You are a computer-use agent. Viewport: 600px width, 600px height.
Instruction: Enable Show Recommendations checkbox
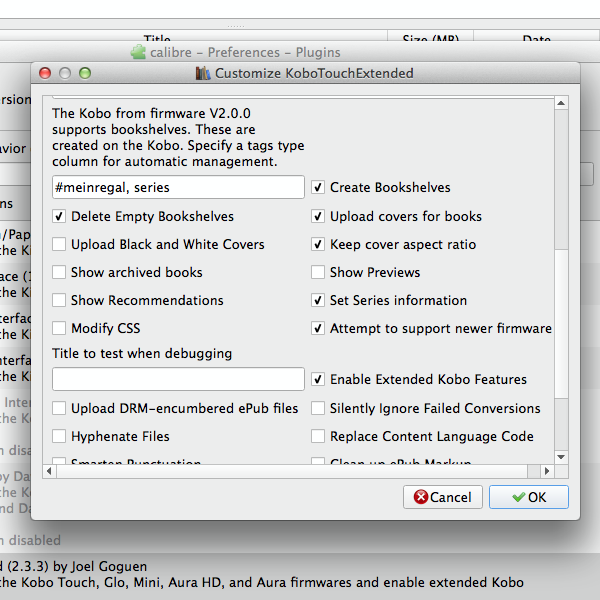(x=59, y=300)
